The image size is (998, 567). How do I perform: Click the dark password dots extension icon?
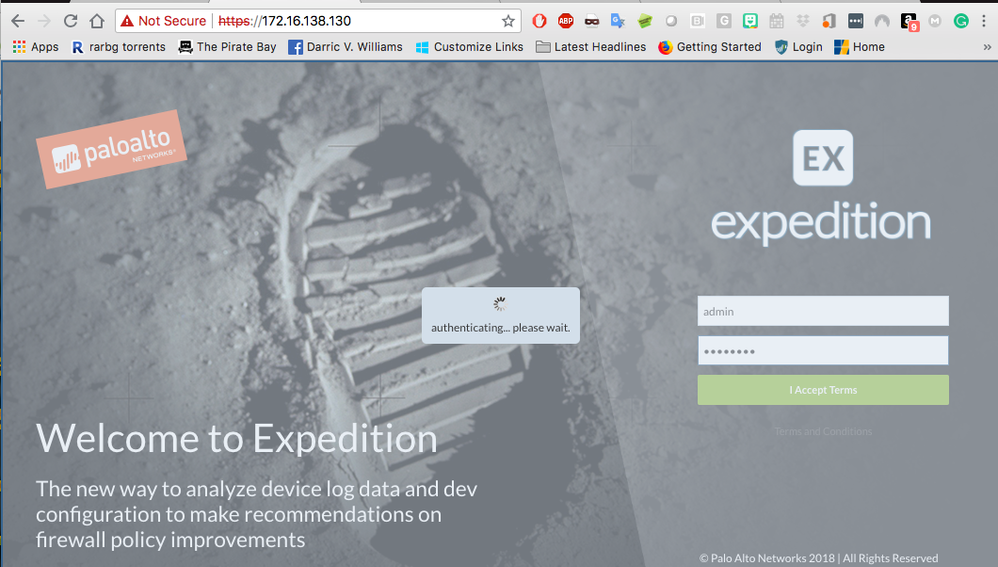point(855,21)
